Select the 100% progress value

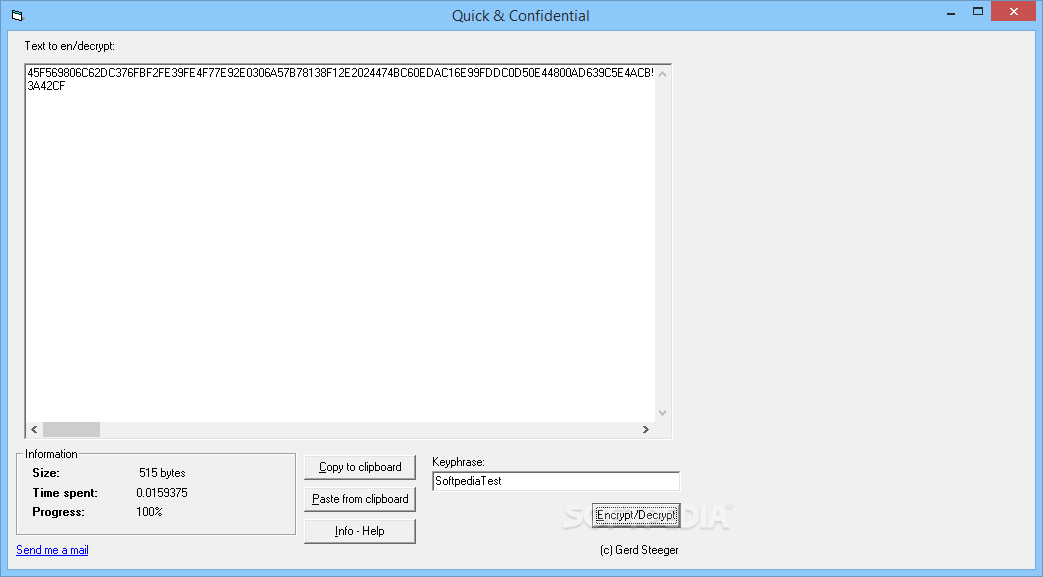tap(149, 512)
